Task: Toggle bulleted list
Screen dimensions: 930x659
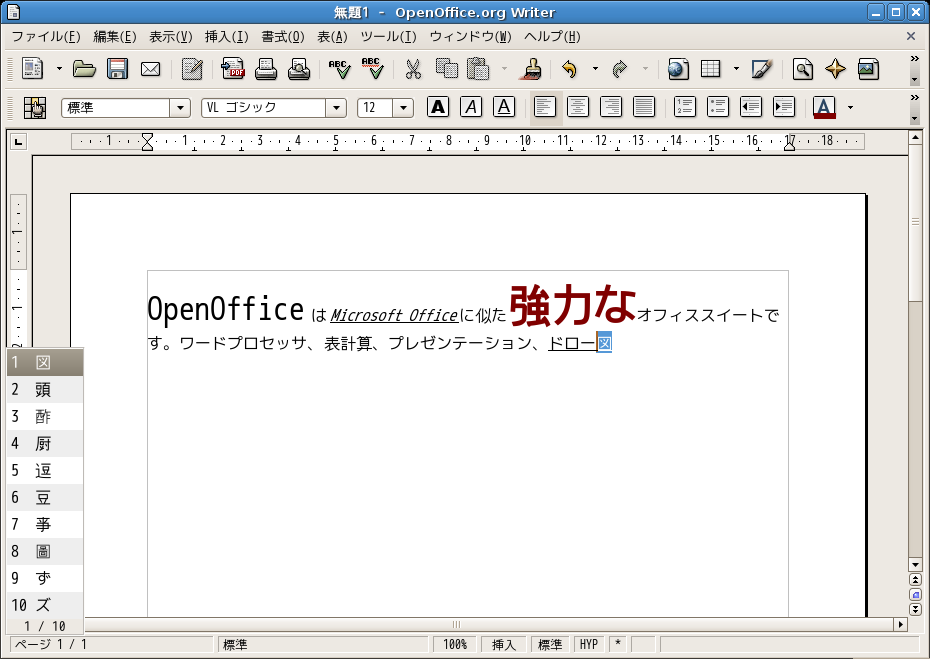Action: click(x=718, y=107)
